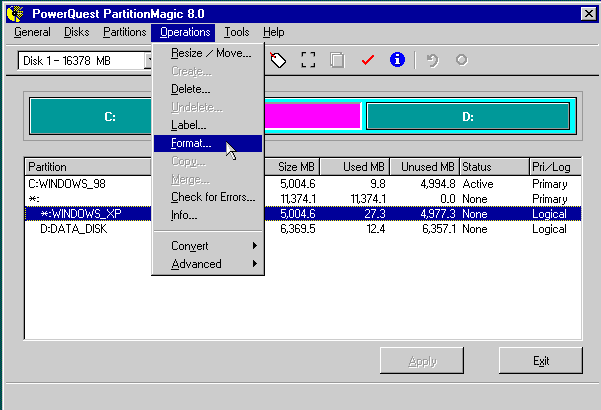Close the Operations menu from menu bar
601x410 pixels.
tap(183, 32)
